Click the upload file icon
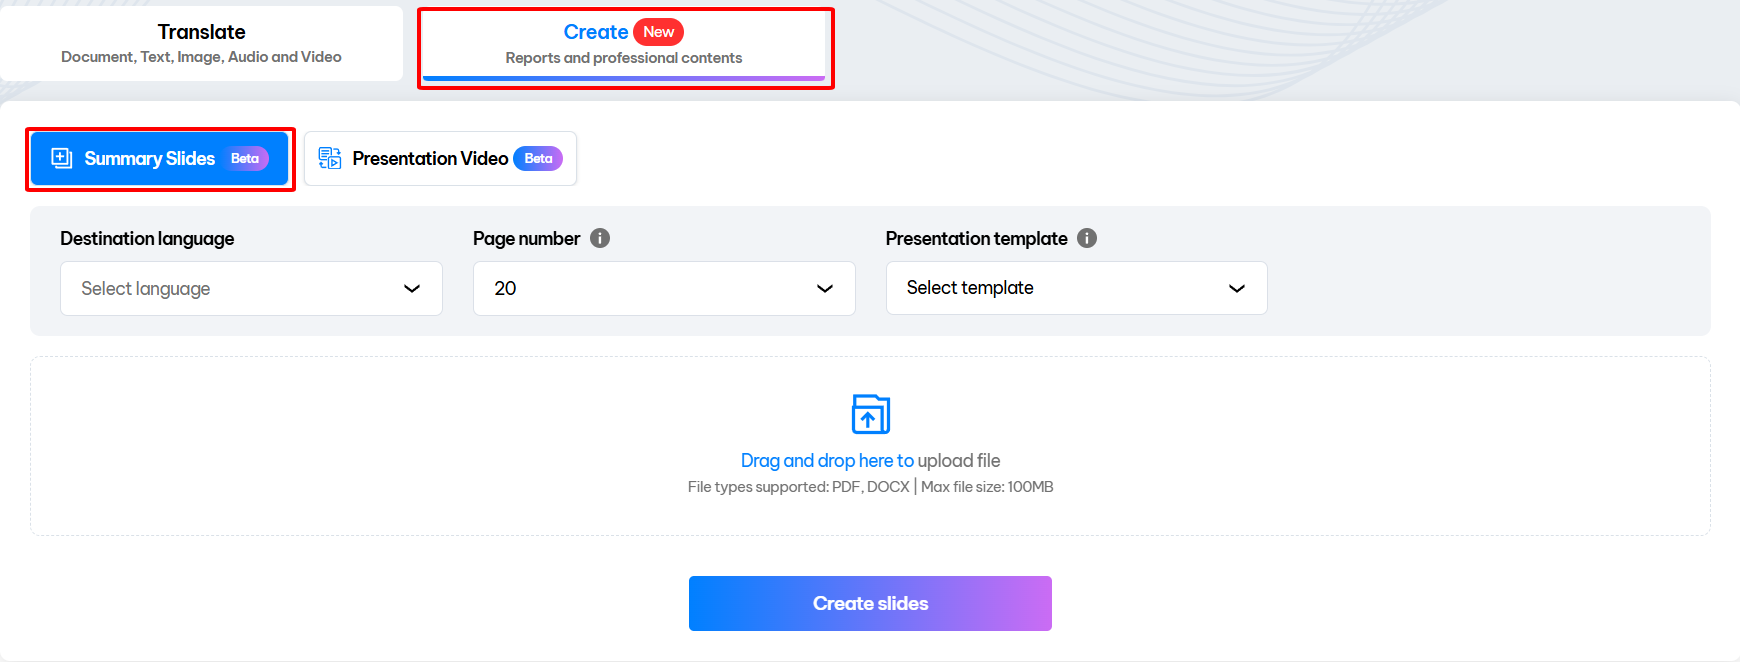The height and width of the screenshot is (662, 1740). (870, 414)
